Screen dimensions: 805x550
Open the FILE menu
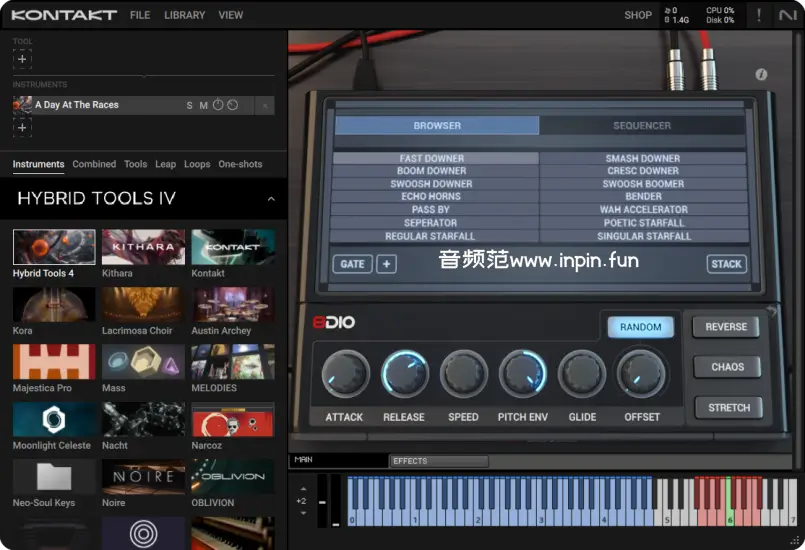(140, 15)
